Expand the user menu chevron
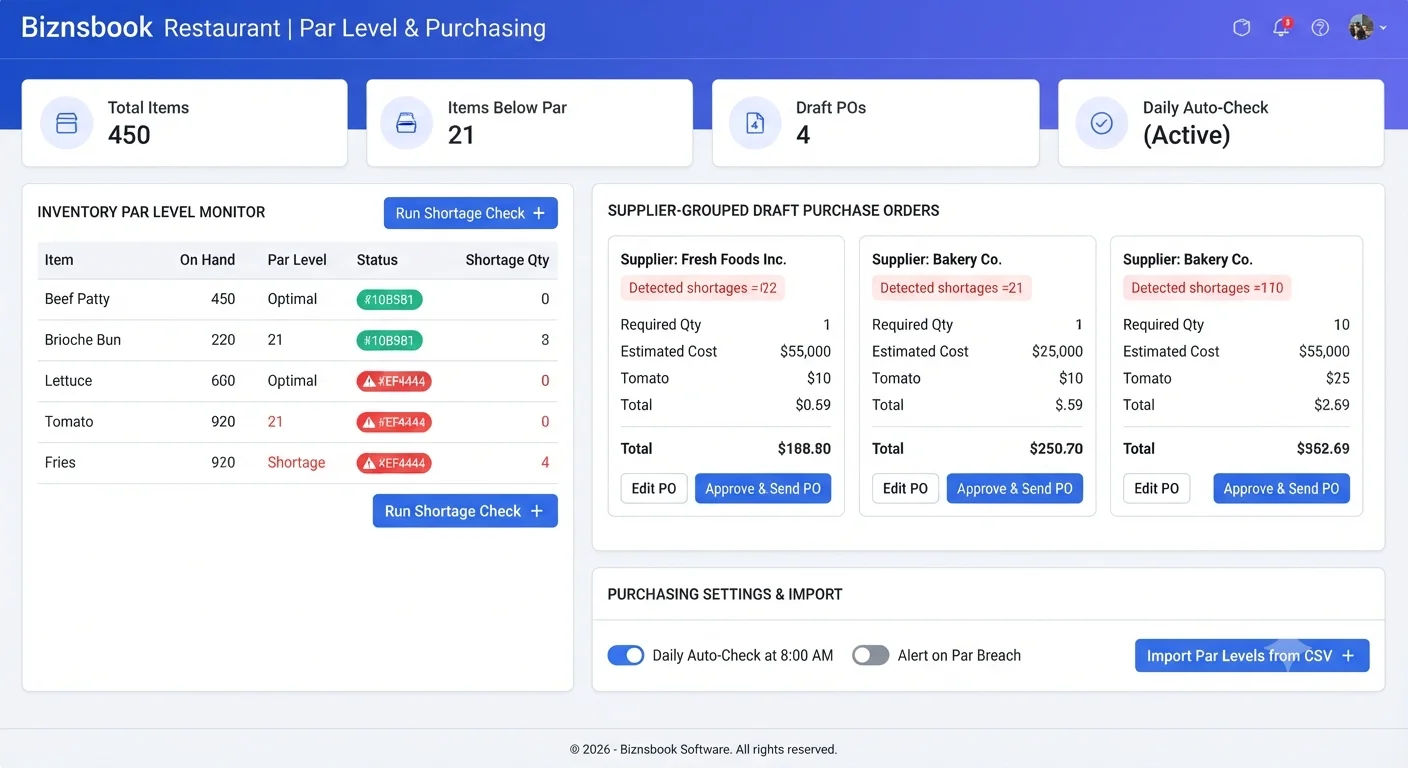1408x768 pixels. click(x=1383, y=28)
